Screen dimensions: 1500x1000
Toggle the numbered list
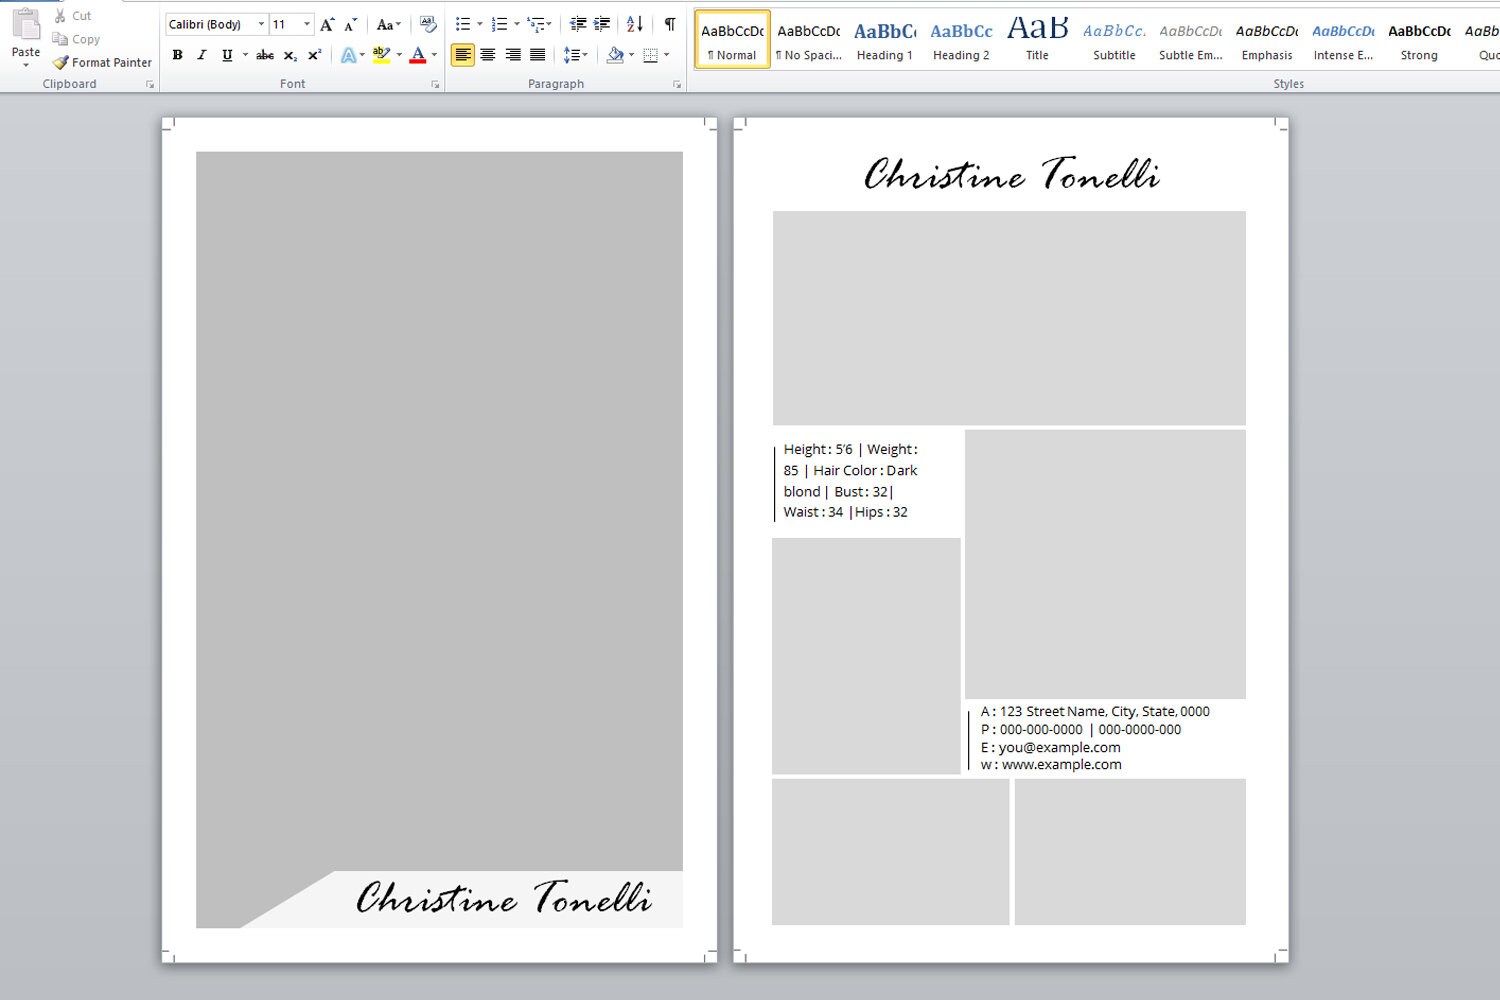click(x=498, y=24)
